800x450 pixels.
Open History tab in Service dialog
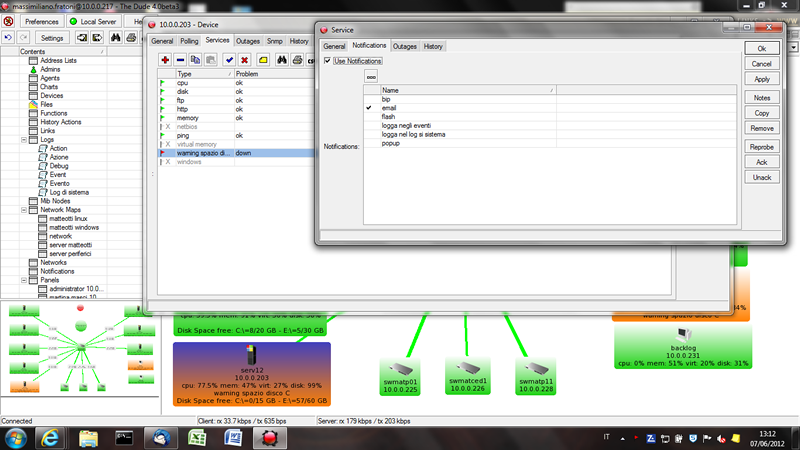pos(433,46)
